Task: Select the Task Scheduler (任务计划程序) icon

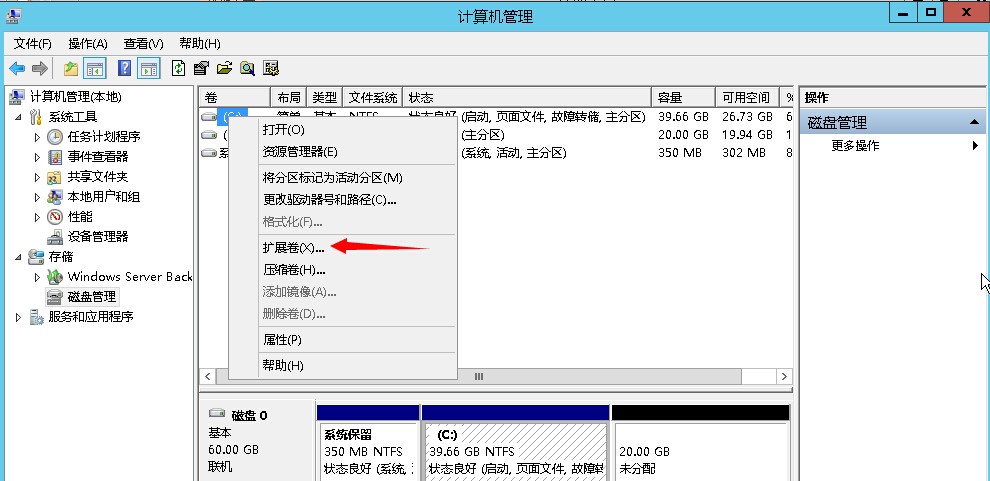Action: tap(55, 137)
